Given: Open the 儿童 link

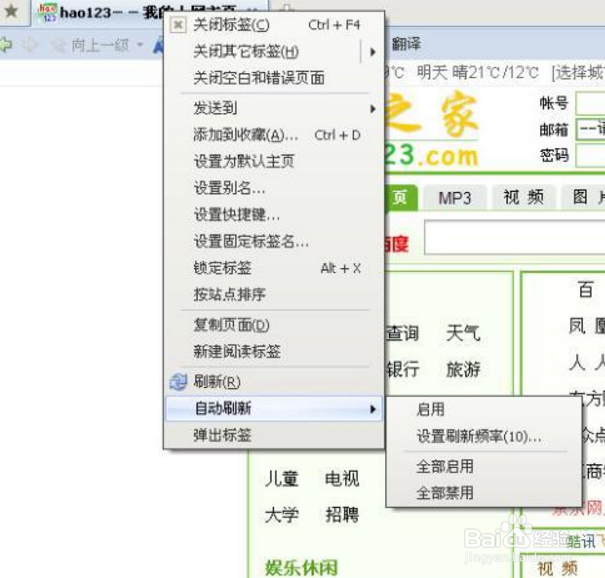Looking at the screenshot, I should [281, 478].
